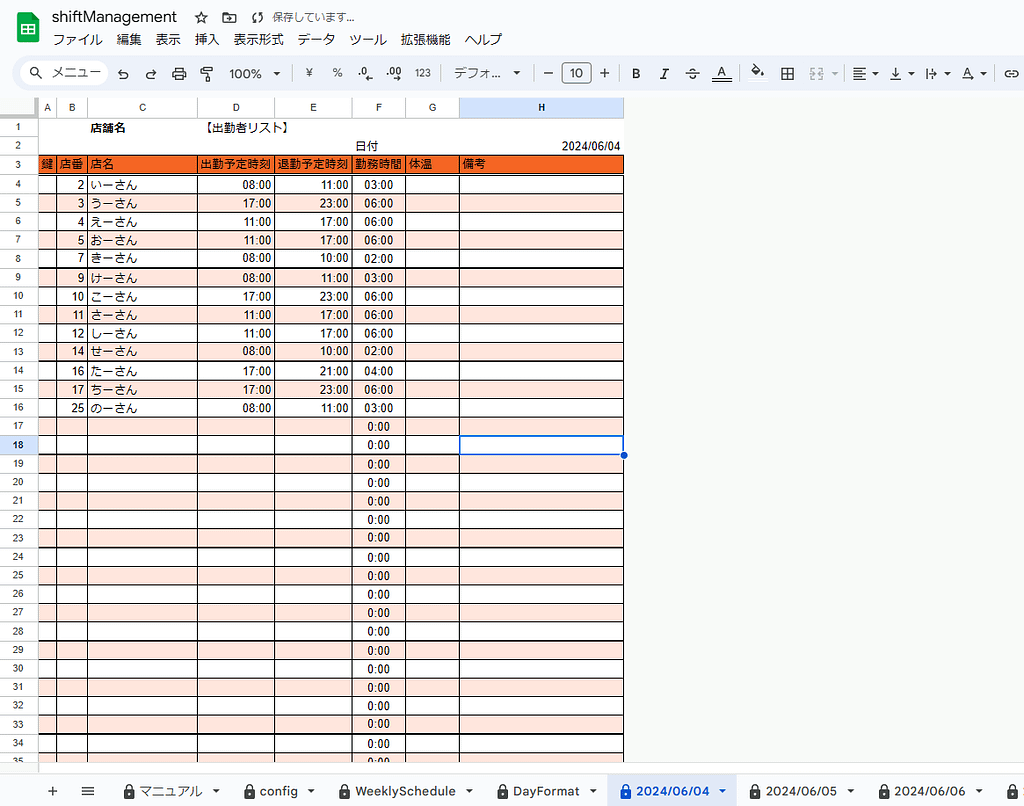Click the font size input box
Viewport: 1024px width, 806px height.
coord(576,73)
